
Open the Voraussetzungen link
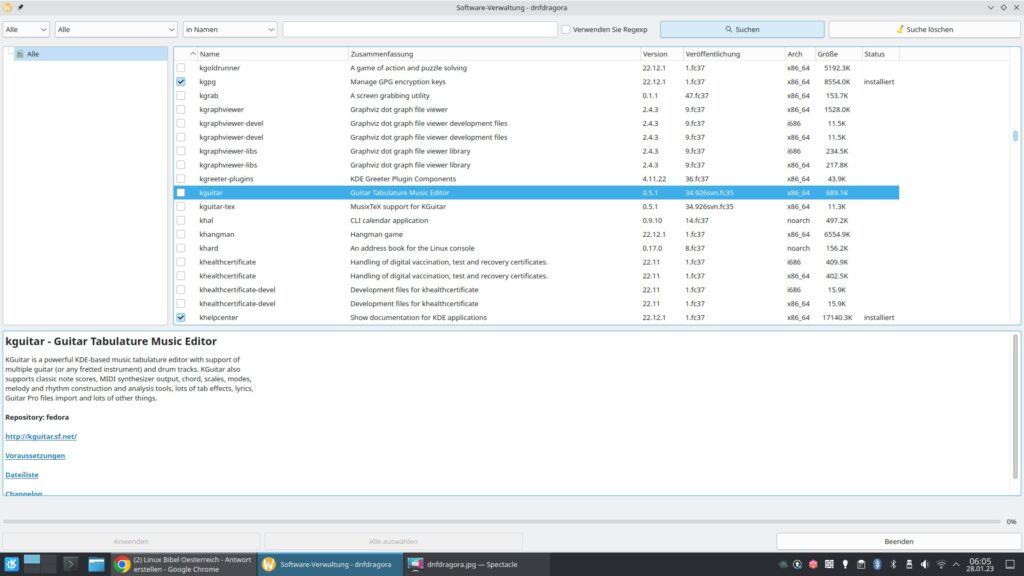35,456
